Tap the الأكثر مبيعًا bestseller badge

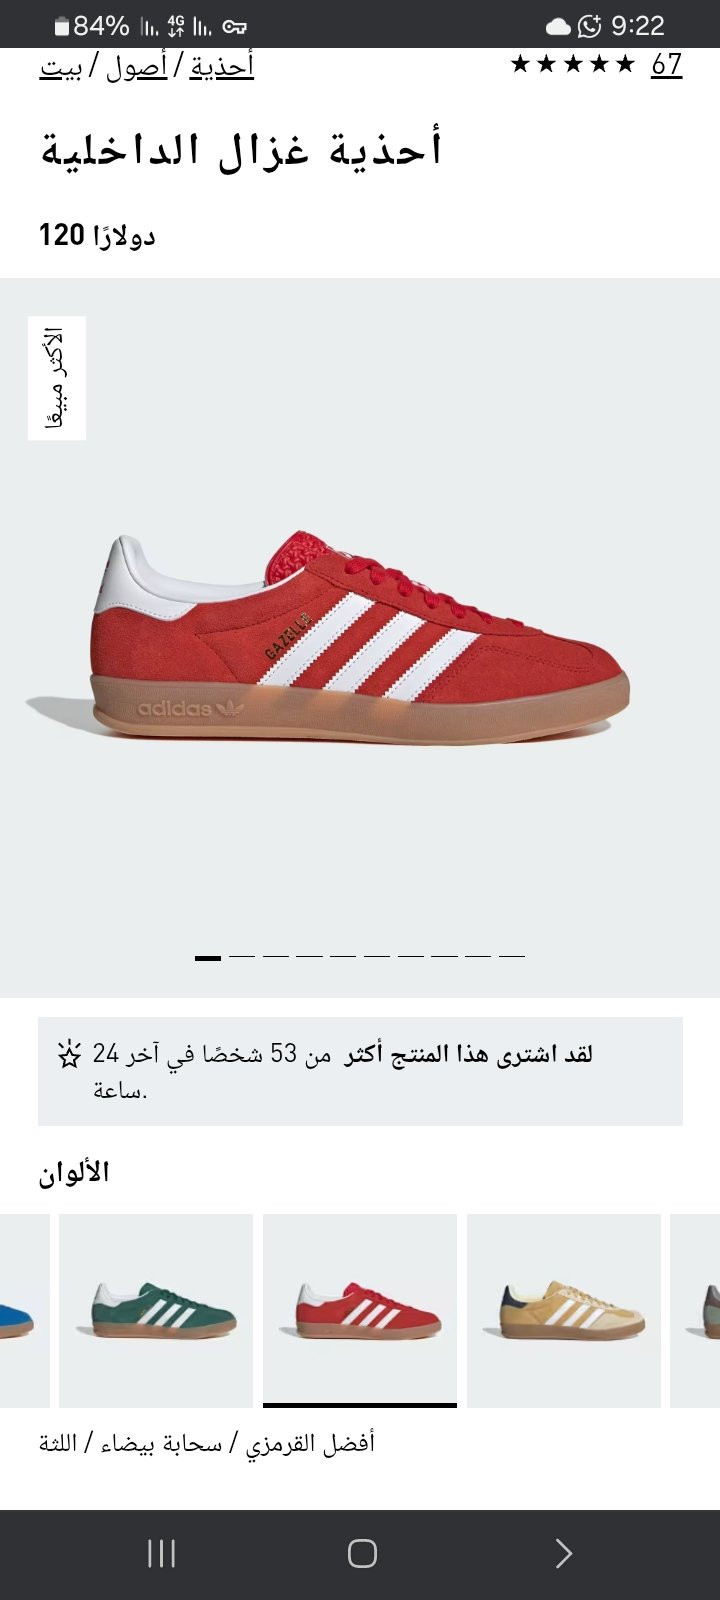point(56,378)
